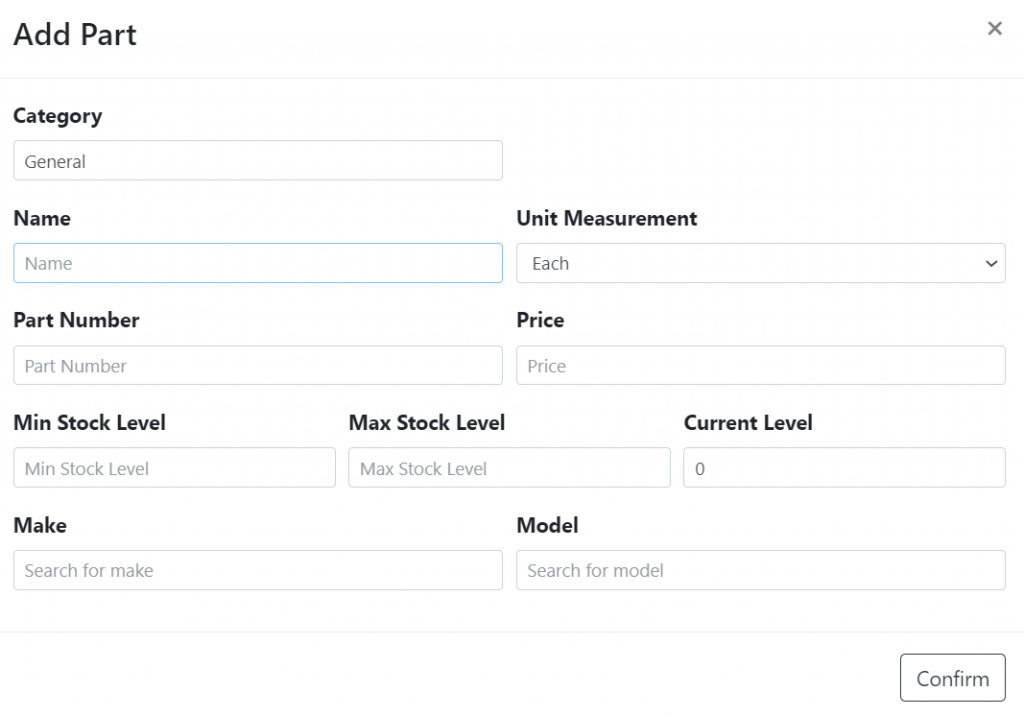Click the Current Level field showing 0

[844, 468]
